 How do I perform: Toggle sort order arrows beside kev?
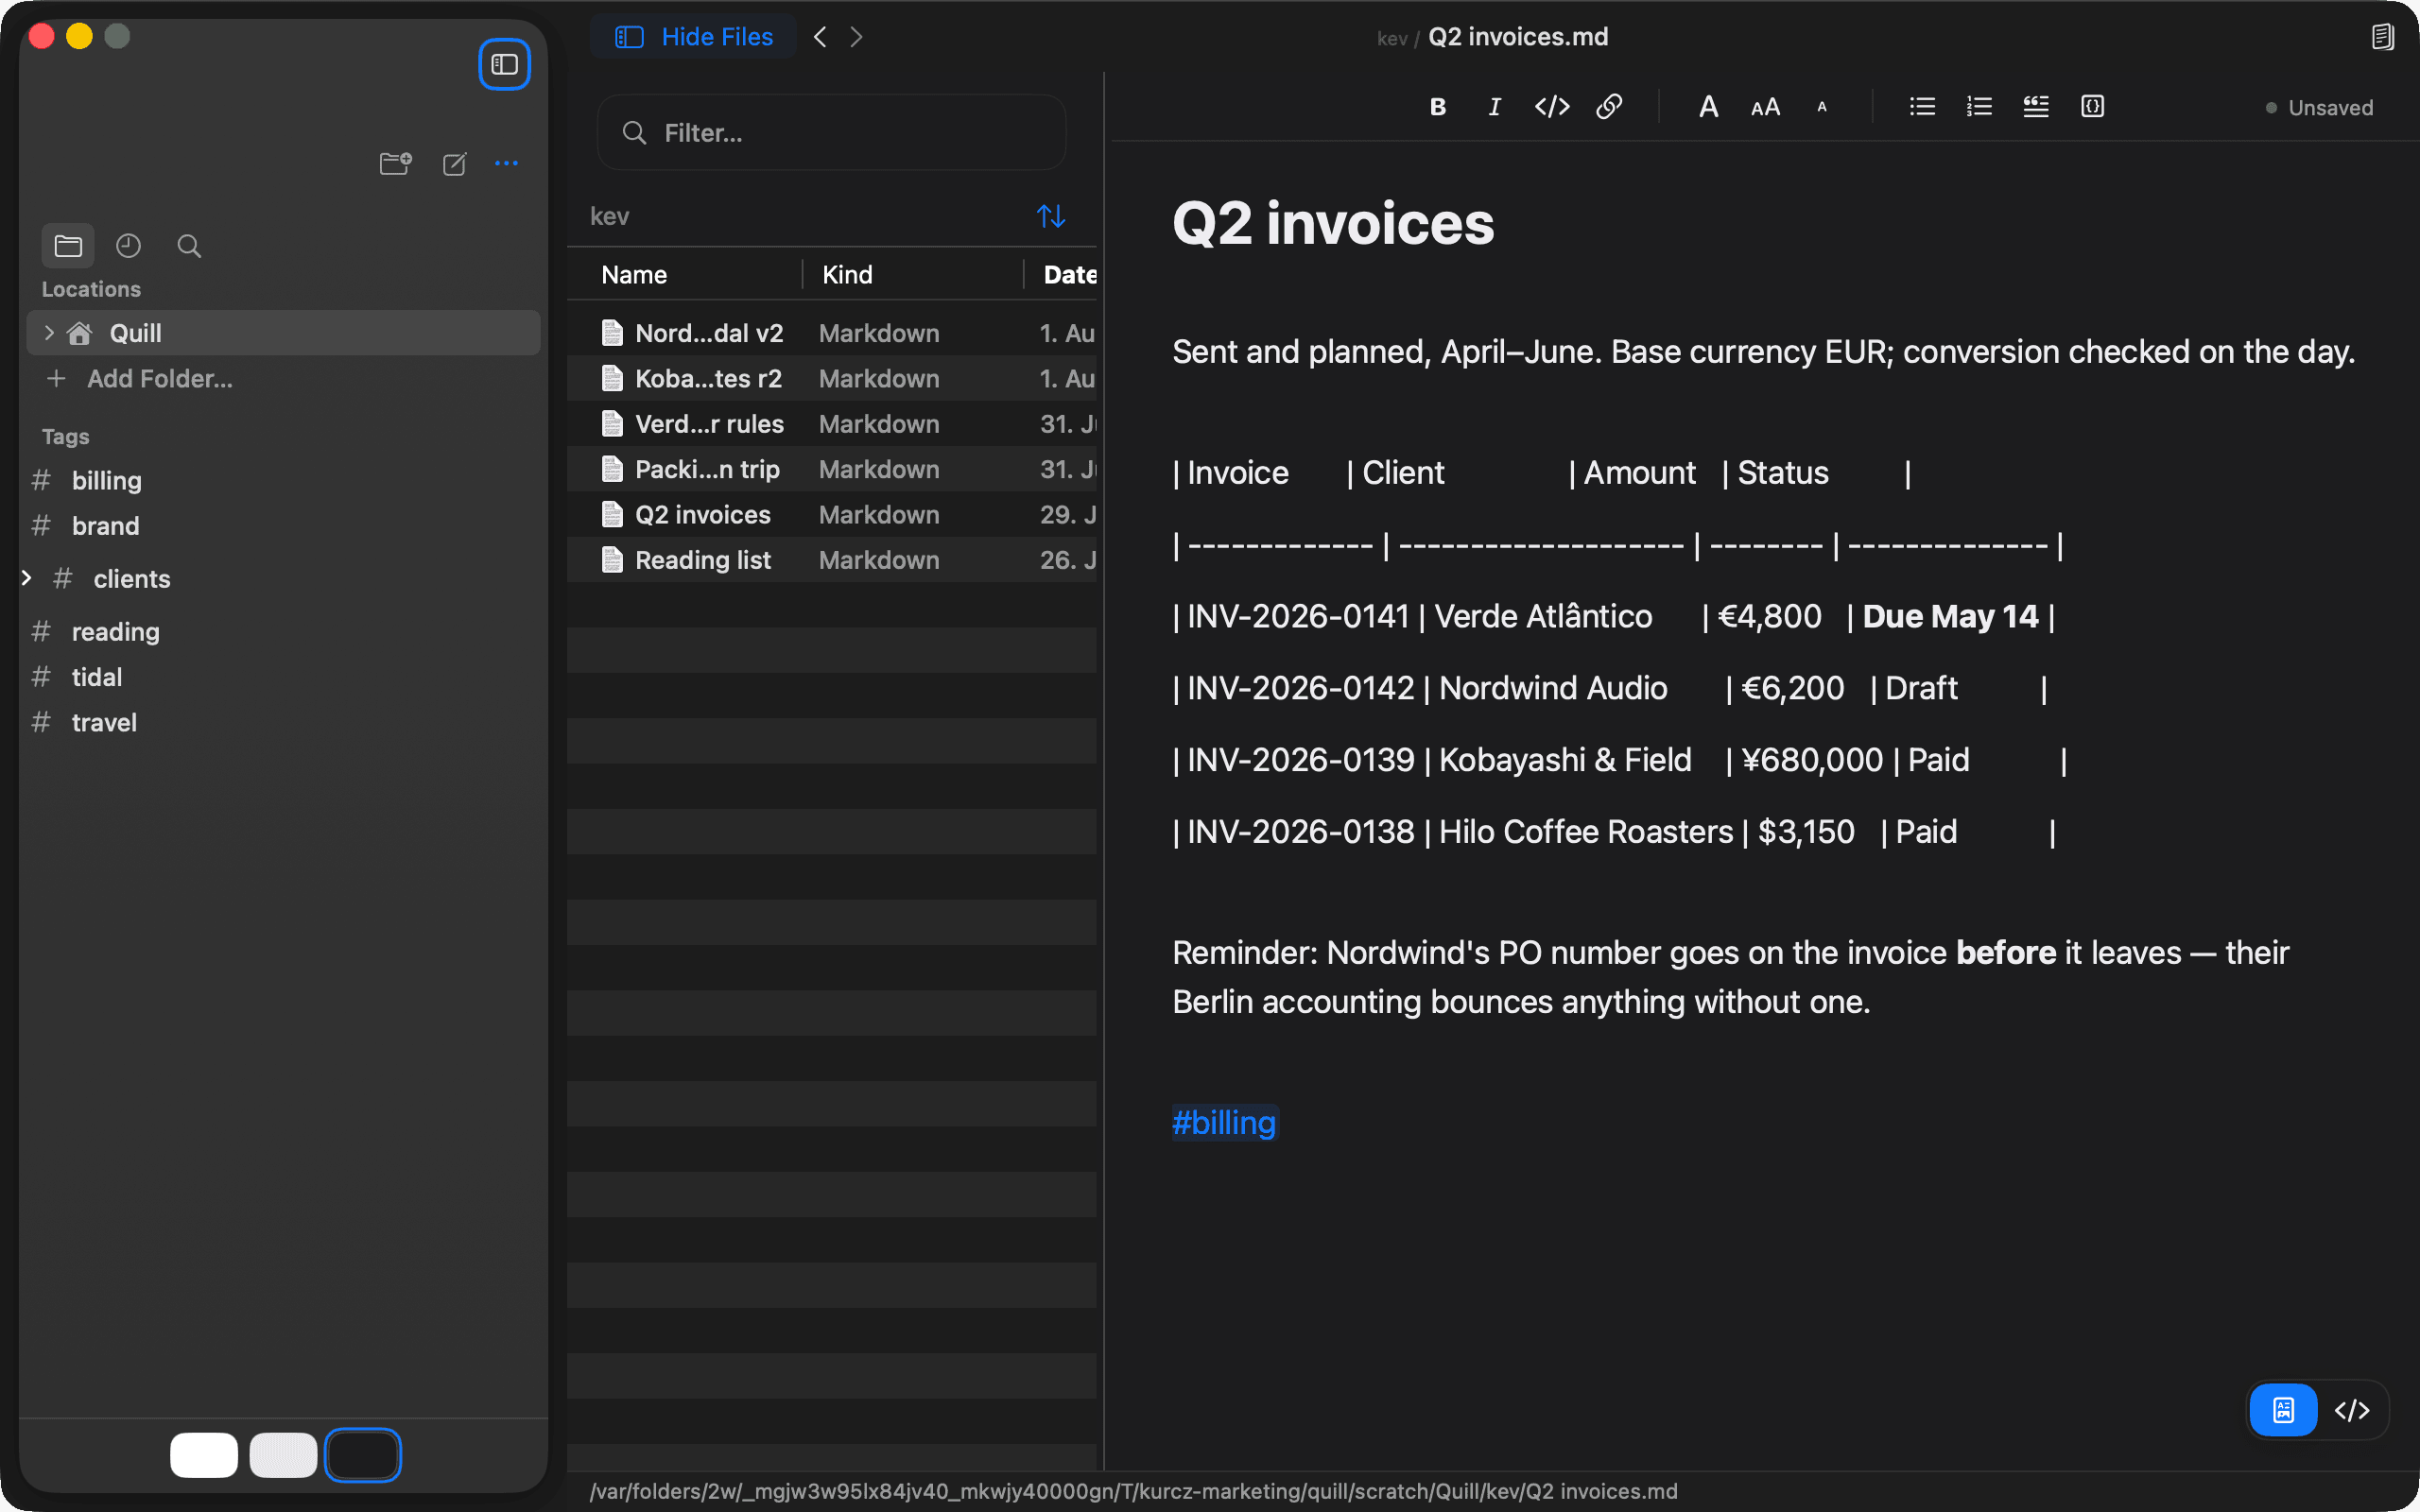1051,216
